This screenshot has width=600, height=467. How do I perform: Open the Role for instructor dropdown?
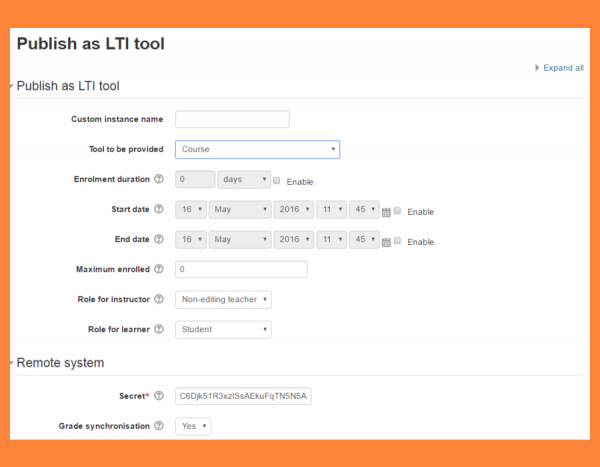tap(223, 299)
